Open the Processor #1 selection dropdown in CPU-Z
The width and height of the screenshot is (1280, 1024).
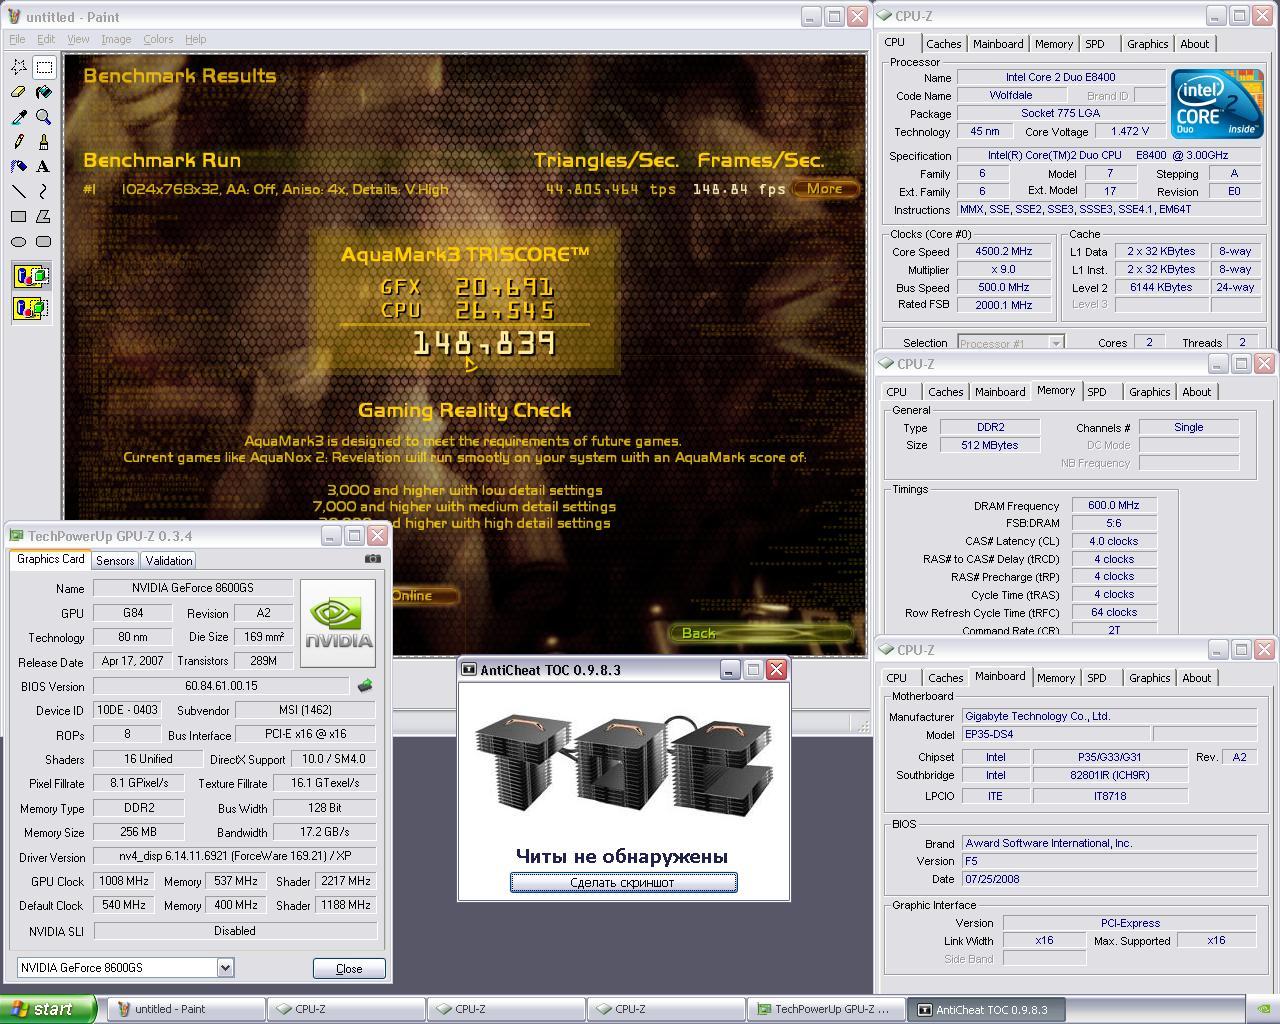click(1055, 343)
